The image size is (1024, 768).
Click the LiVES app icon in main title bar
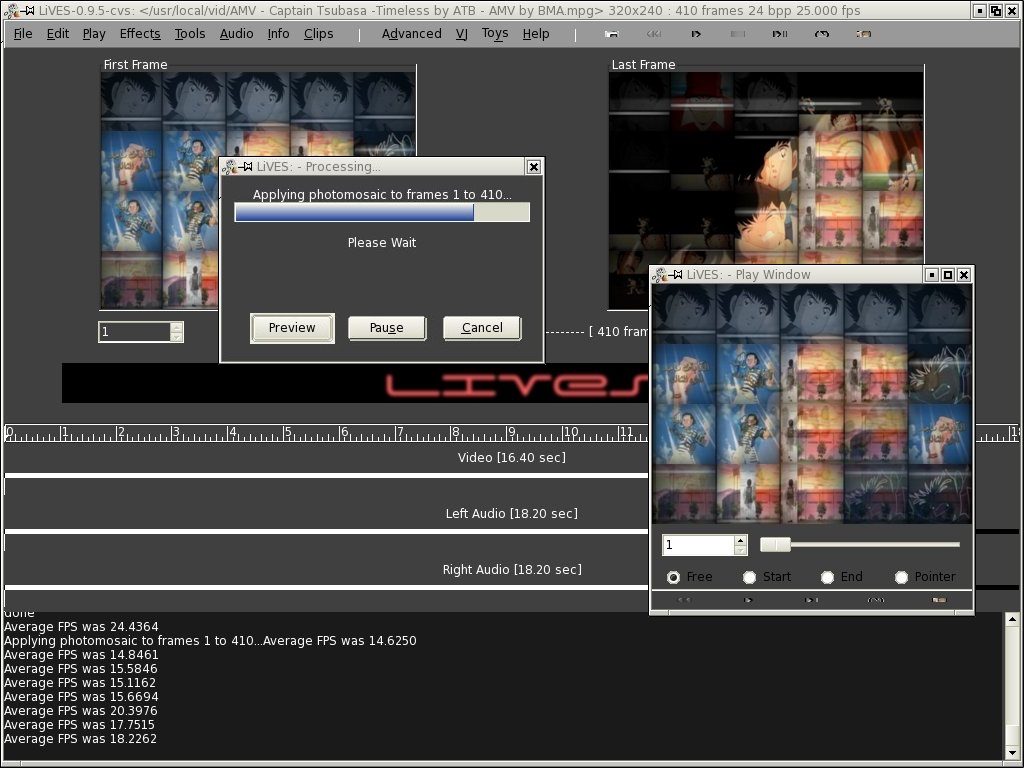click(10, 10)
